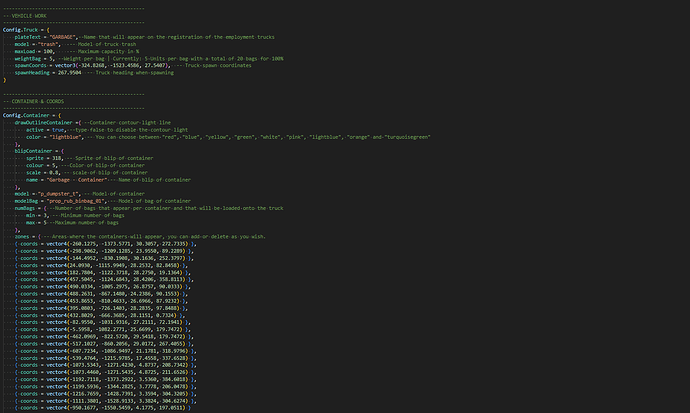Click the Config.Truck table declaration
The height and width of the screenshot is (413, 690).
click(x=20, y=28)
